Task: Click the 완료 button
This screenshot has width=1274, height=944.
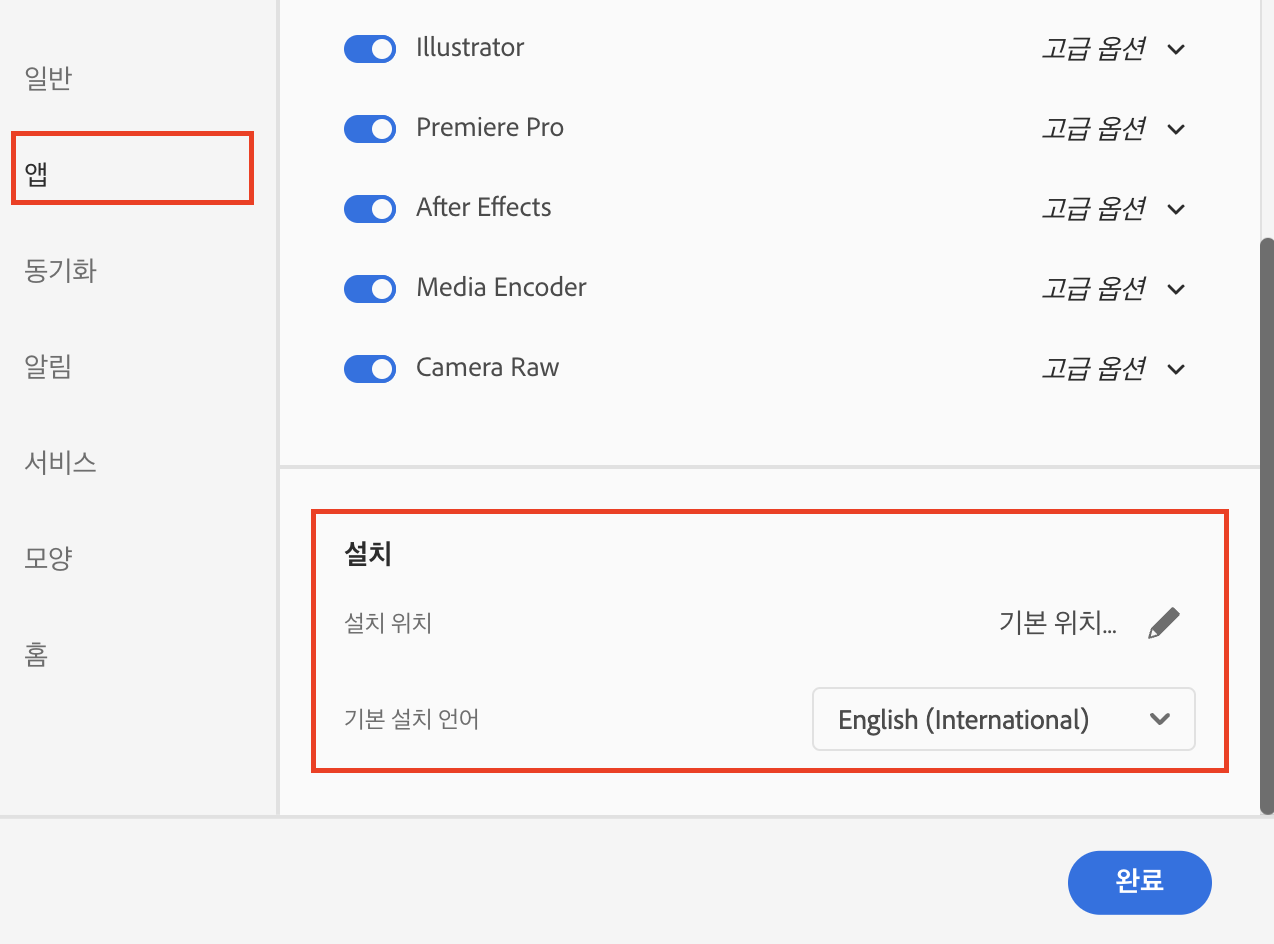Action: point(1140,882)
